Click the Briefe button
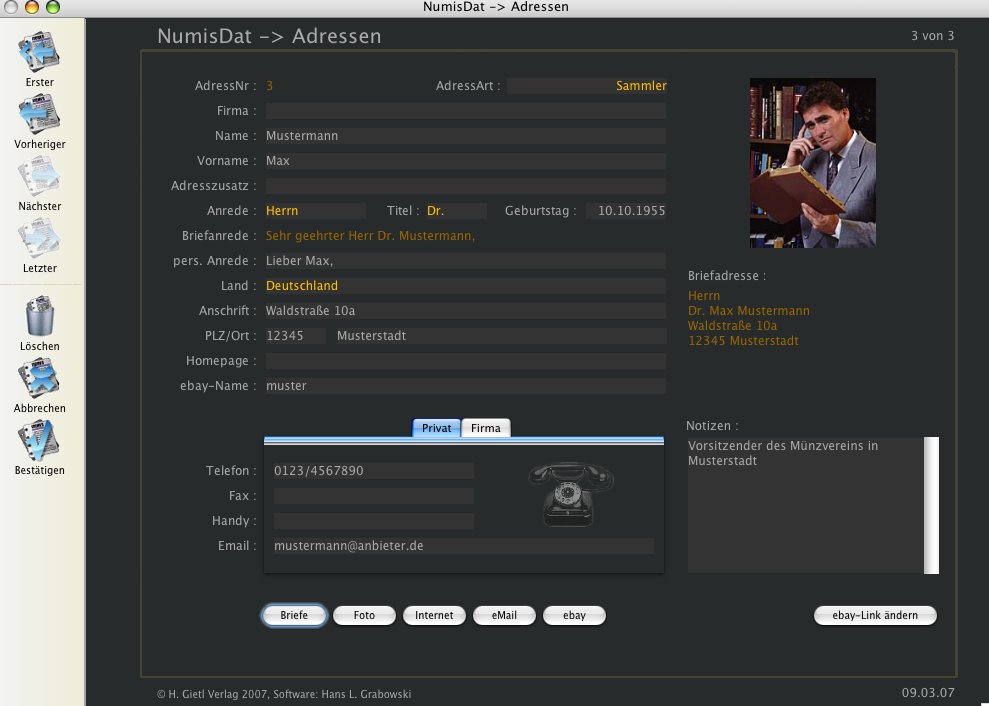This screenshot has width=989, height=706. (x=294, y=615)
